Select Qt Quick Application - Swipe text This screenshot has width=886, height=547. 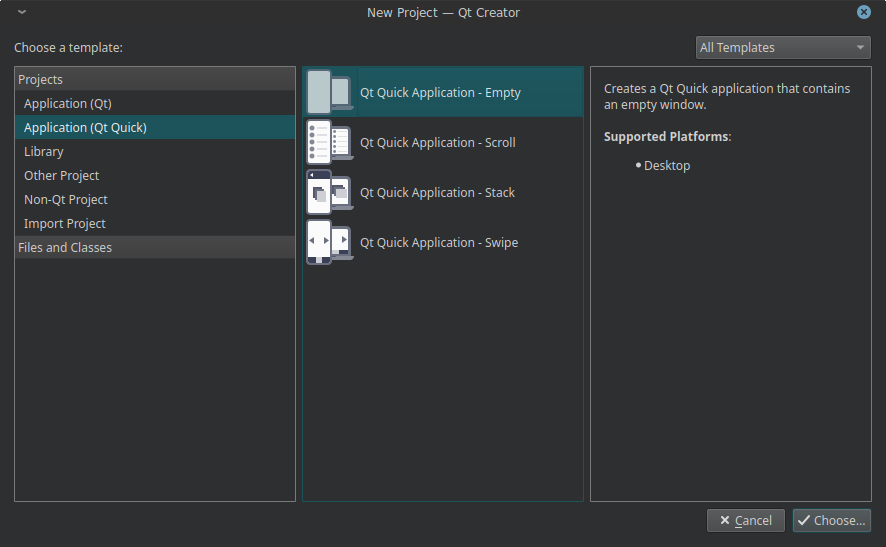click(x=439, y=242)
